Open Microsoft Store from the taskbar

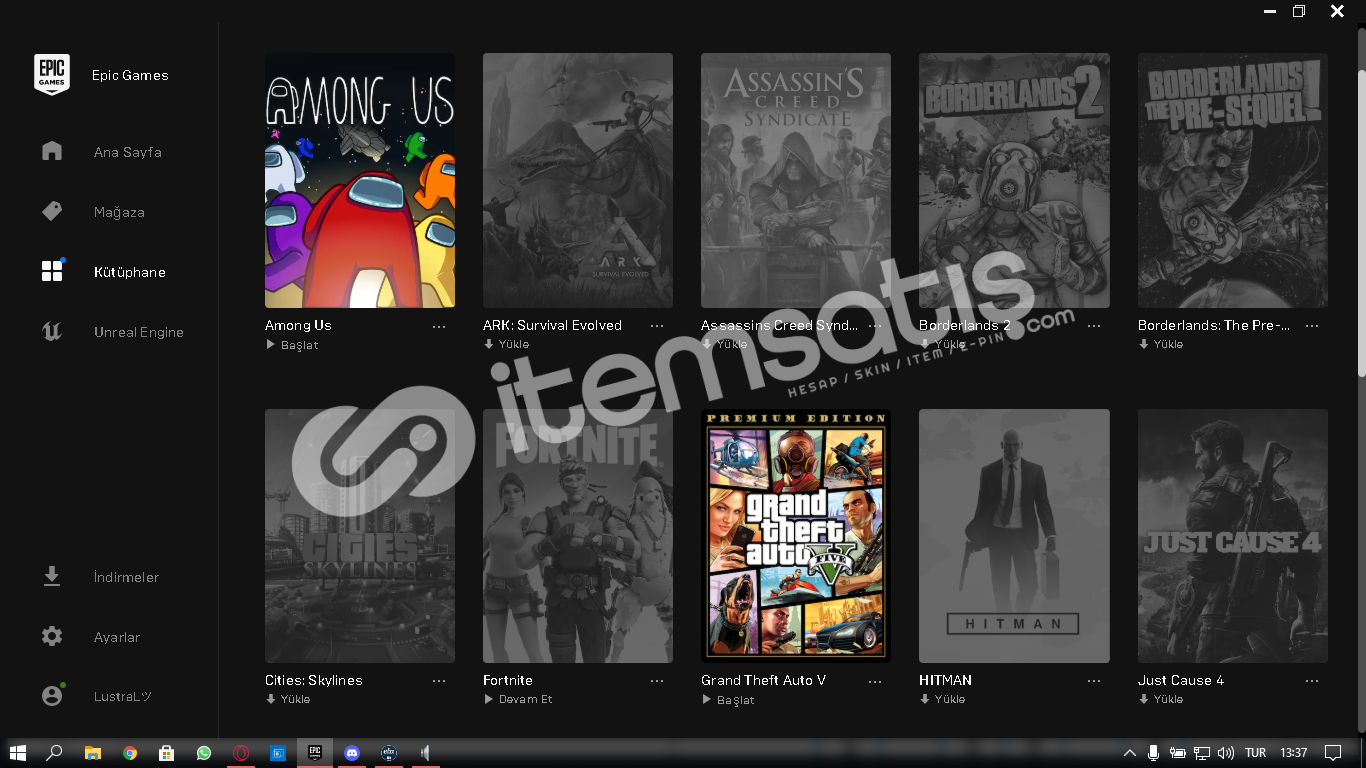tap(167, 752)
